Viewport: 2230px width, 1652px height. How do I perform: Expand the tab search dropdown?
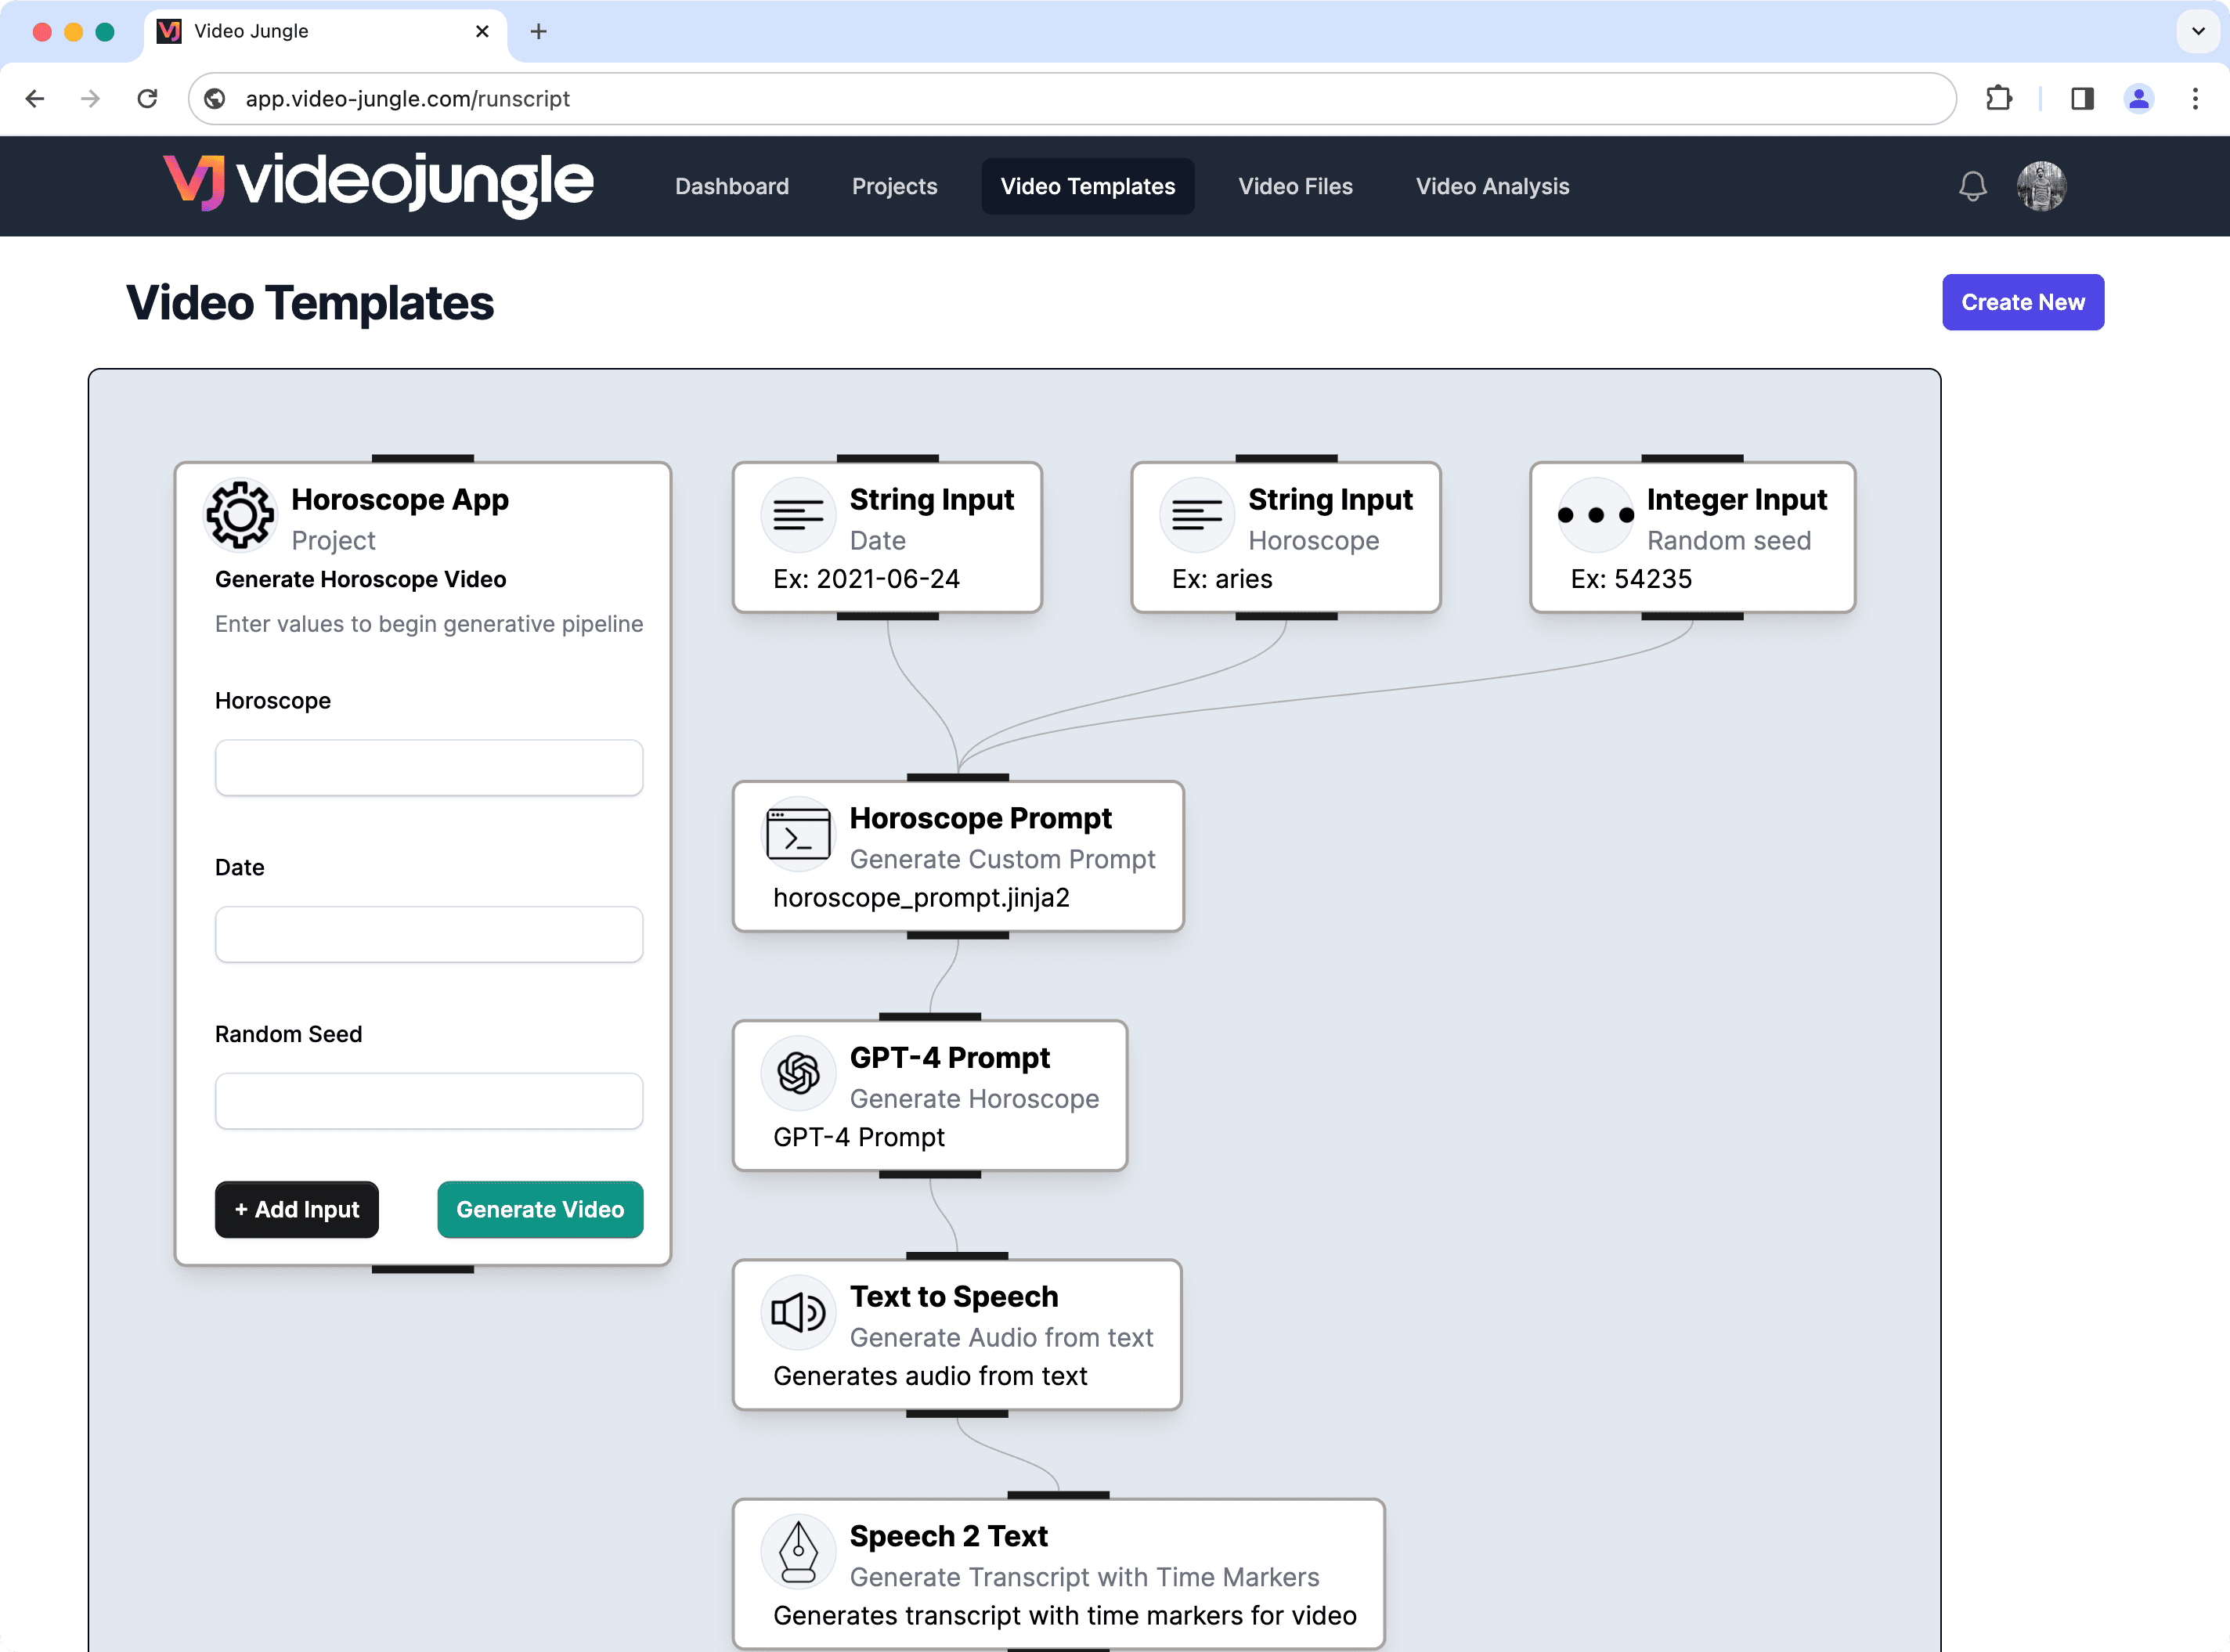tap(2198, 31)
